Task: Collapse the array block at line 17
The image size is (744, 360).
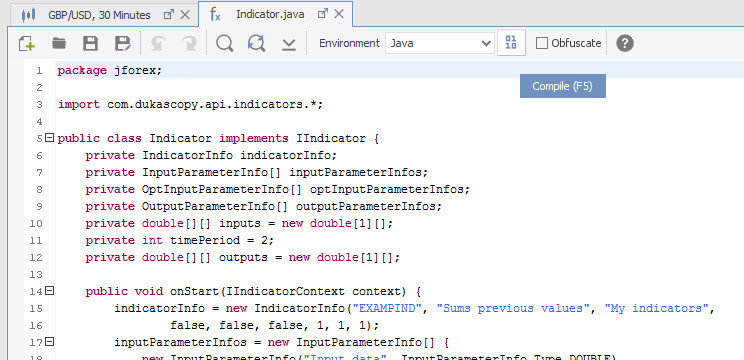Action: pyautogui.click(x=49, y=341)
